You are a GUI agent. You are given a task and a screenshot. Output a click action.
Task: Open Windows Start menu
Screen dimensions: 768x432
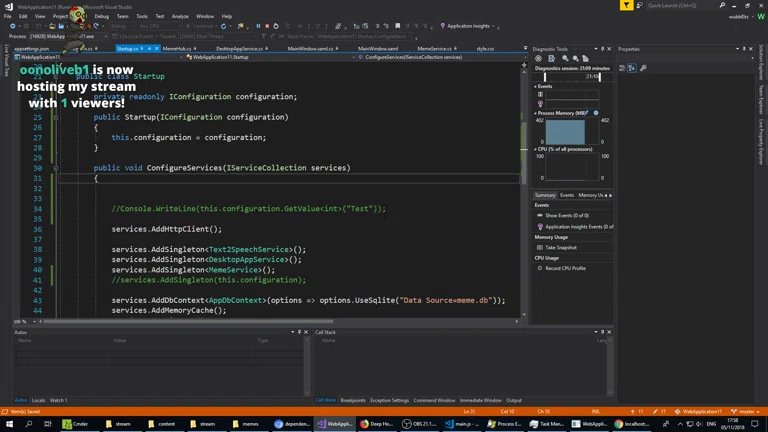[x=9, y=424]
